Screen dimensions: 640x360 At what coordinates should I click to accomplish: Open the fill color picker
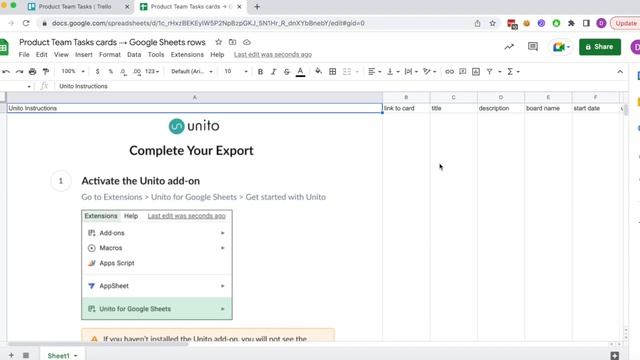point(318,71)
